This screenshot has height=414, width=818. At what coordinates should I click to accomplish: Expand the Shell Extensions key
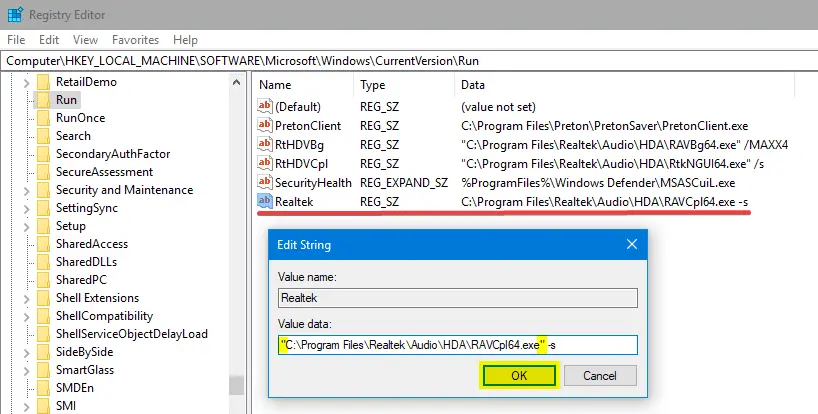point(26,299)
